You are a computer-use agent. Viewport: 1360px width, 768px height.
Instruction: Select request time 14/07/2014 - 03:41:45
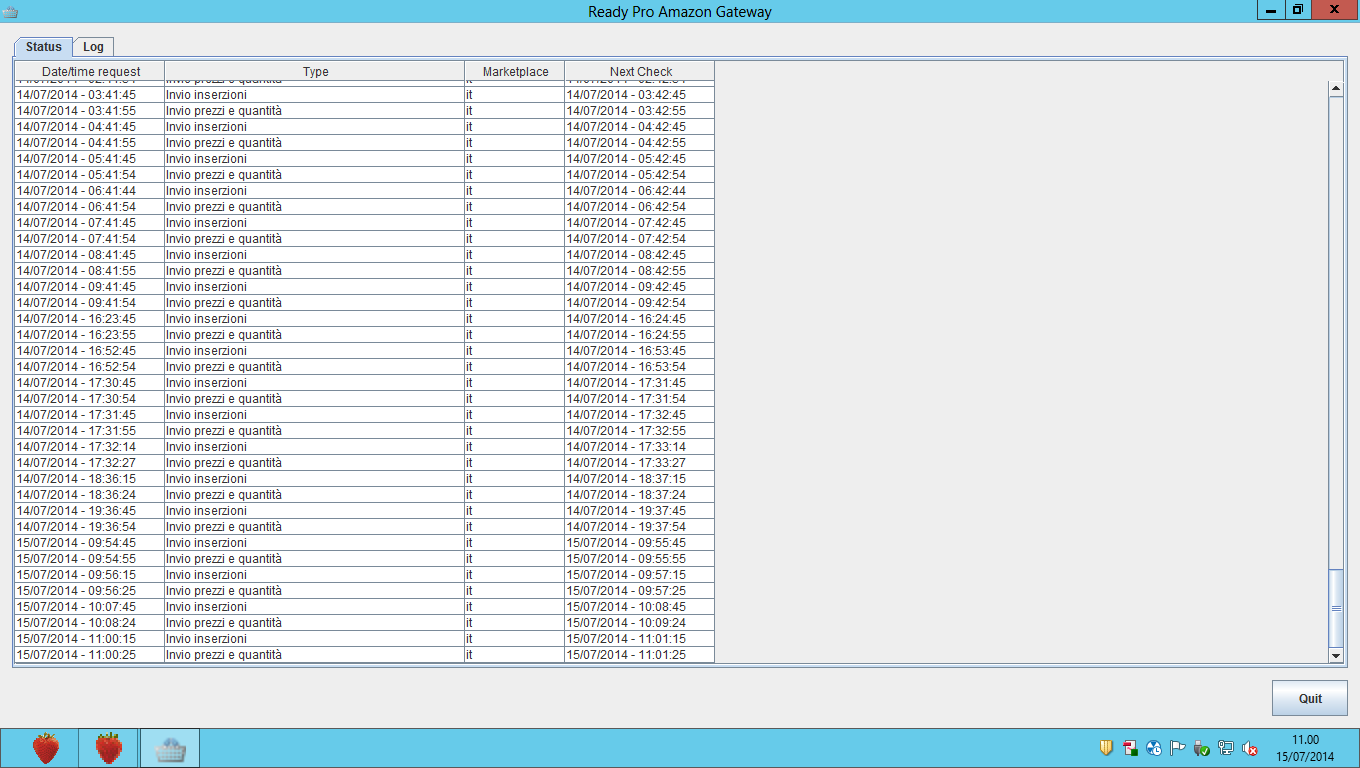coord(90,95)
